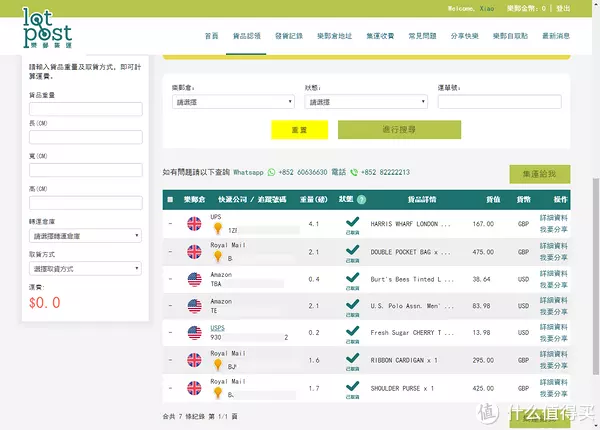600x430 pixels.
Task: Click the status checkmark in the Burt's Bees row
Action: point(352,277)
